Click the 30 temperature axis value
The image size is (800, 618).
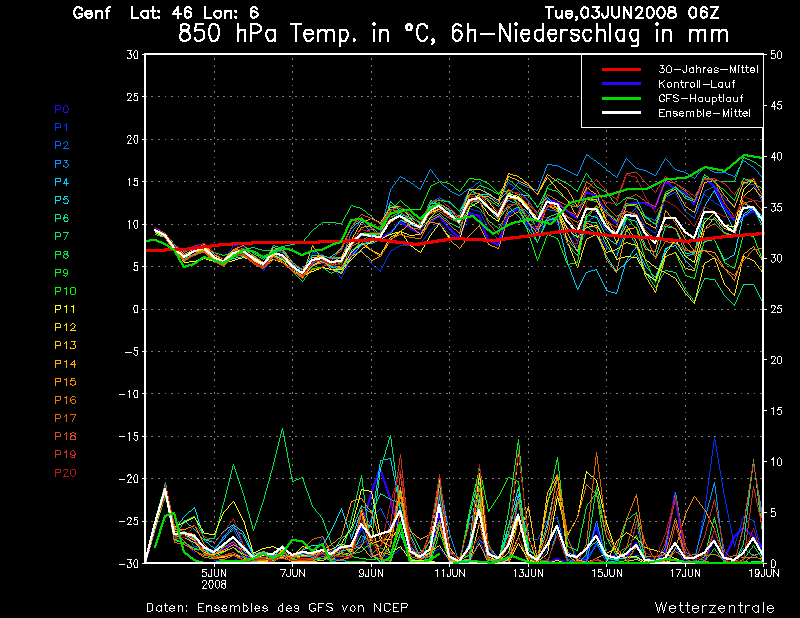pos(133,55)
